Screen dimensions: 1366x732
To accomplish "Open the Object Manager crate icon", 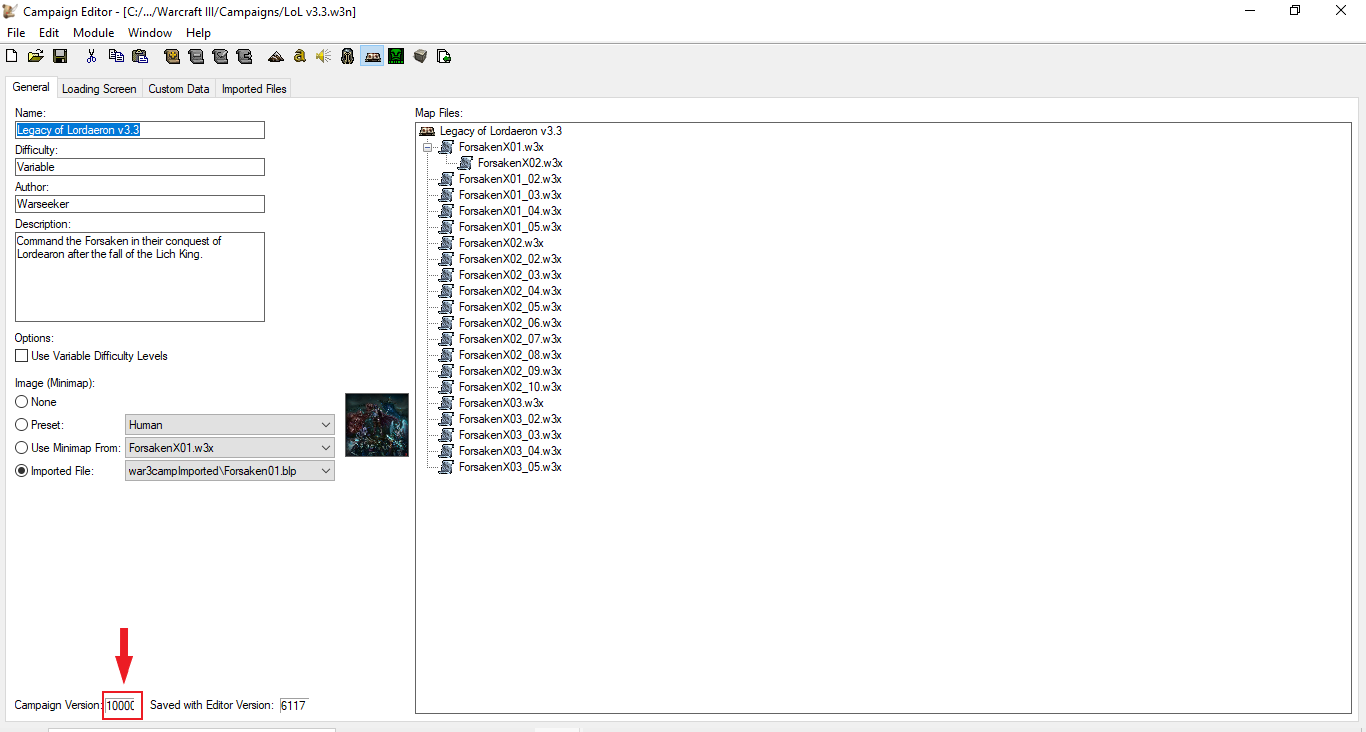I will (420, 56).
